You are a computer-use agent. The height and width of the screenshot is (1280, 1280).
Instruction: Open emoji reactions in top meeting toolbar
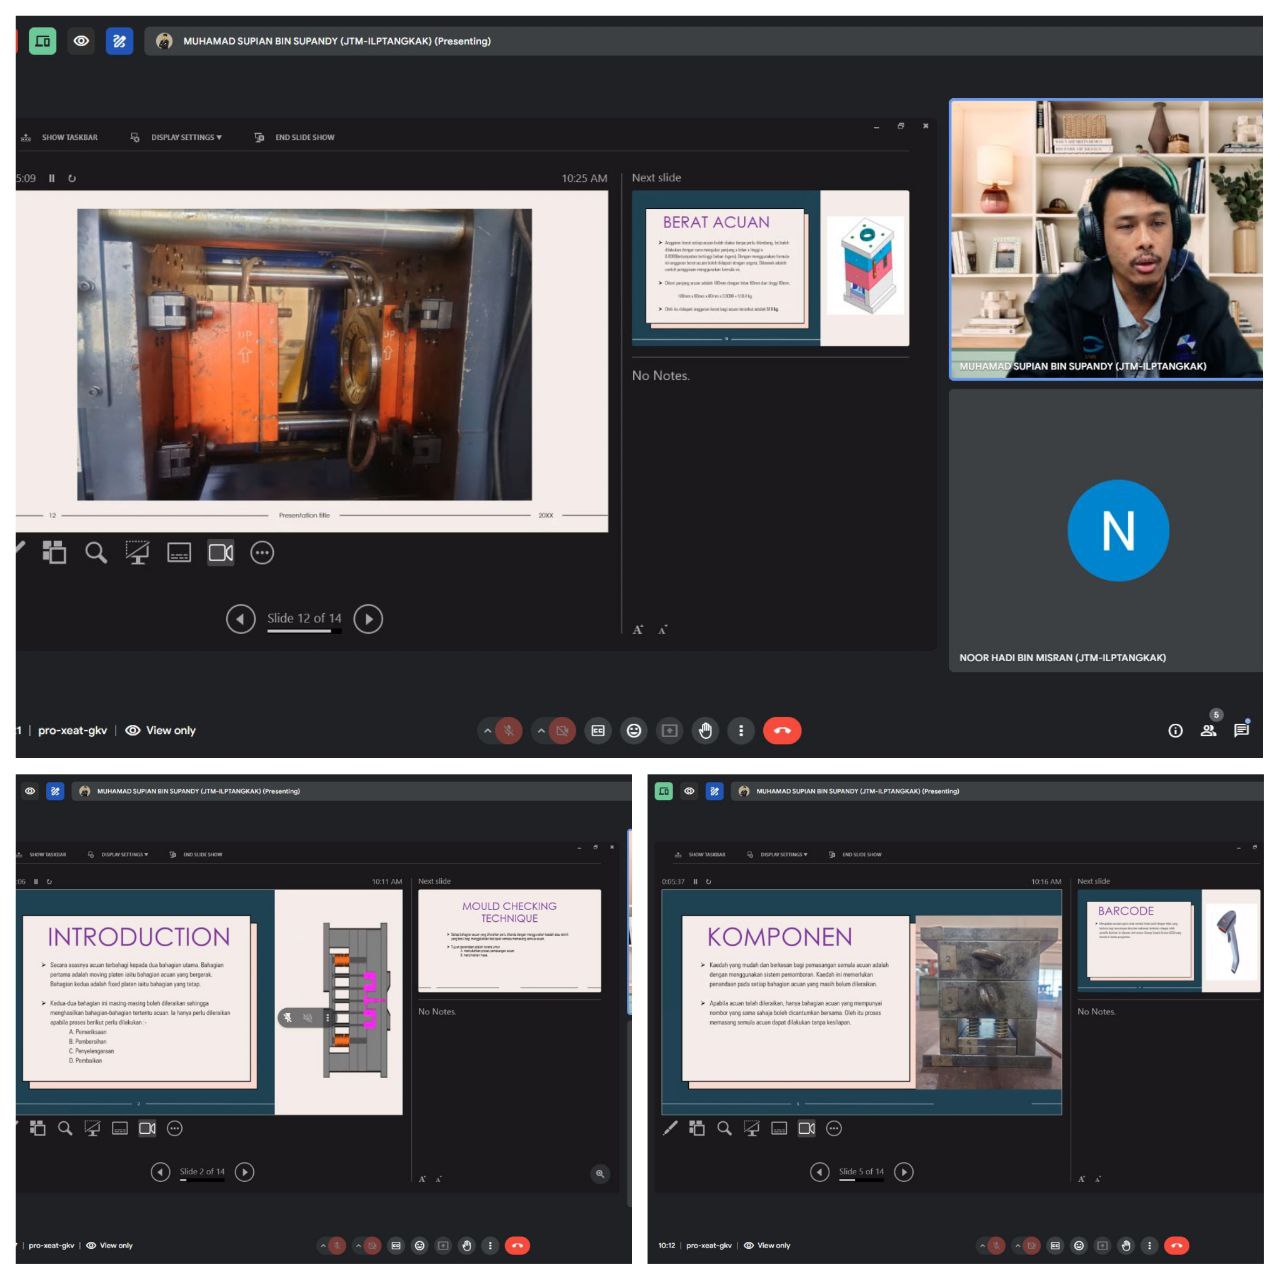(634, 731)
